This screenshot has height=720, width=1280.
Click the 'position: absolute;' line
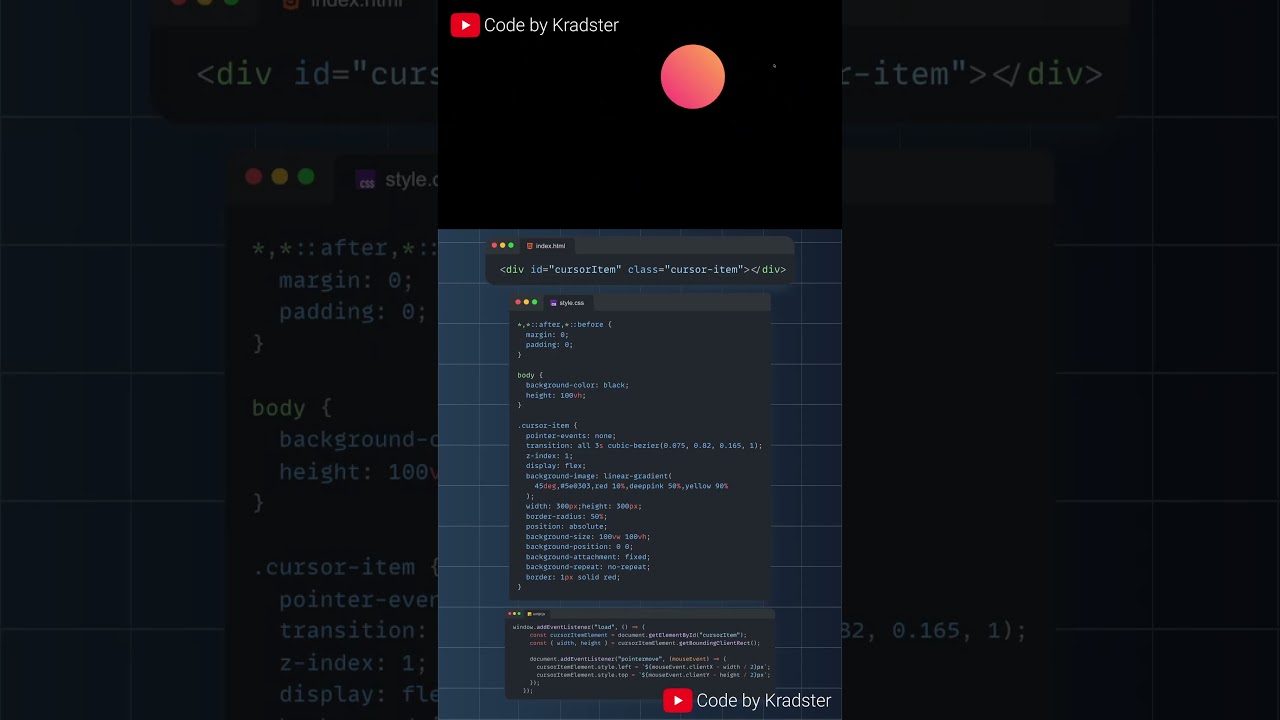coord(566,527)
